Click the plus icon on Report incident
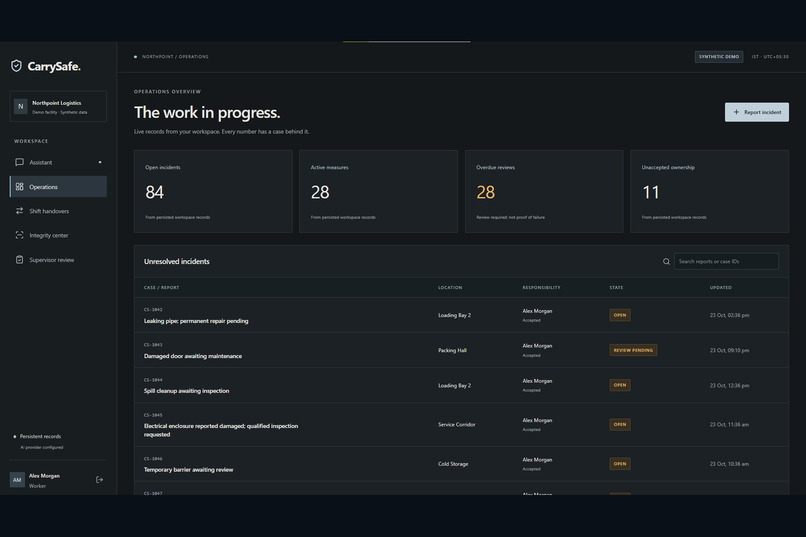This screenshot has width=806, height=537. coord(736,112)
